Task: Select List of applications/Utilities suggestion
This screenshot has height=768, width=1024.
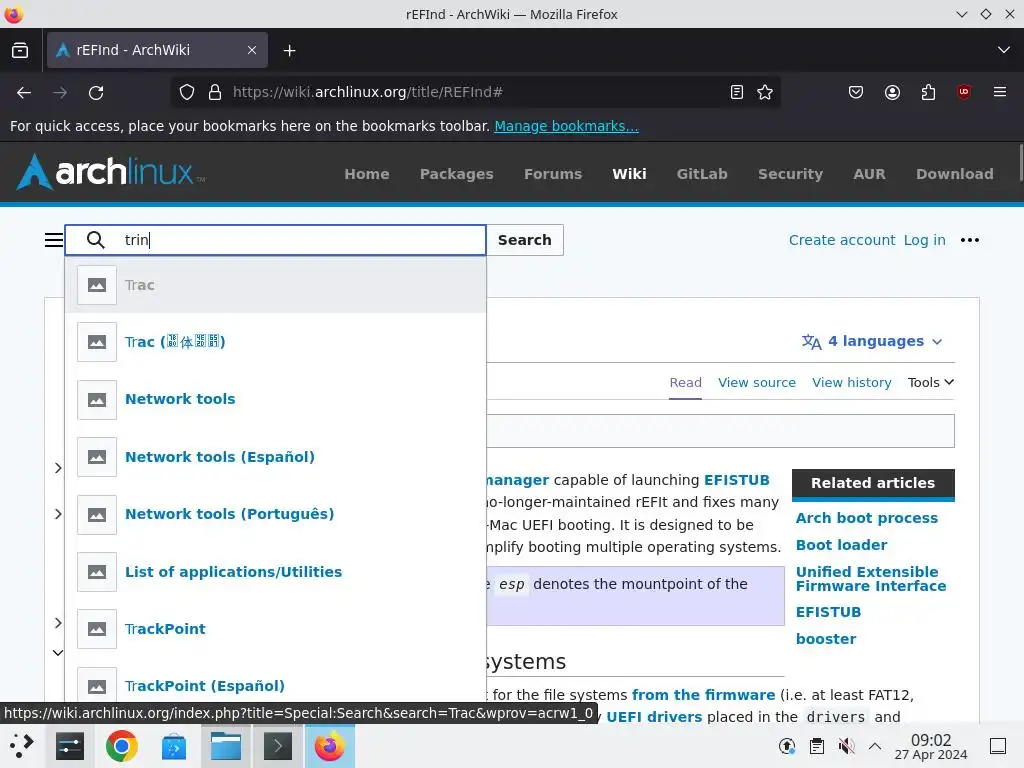Action: [x=275, y=571]
